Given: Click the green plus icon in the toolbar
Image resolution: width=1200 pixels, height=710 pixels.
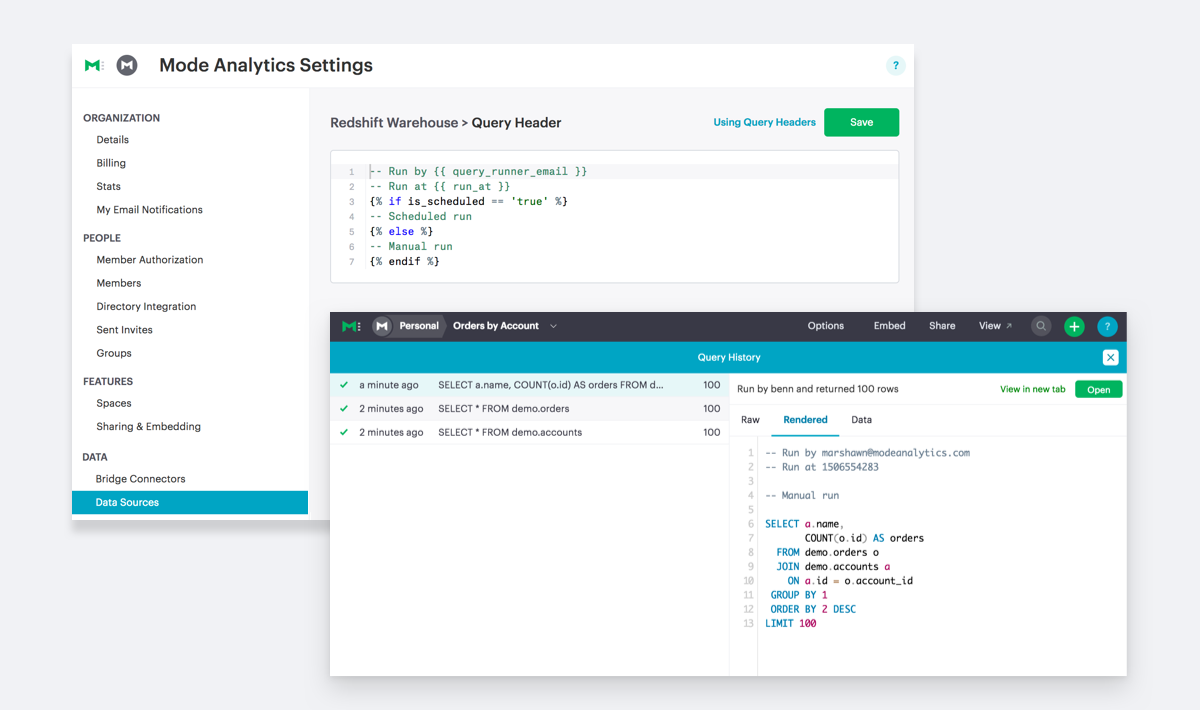Looking at the screenshot, I should [x=1074, y=326].
